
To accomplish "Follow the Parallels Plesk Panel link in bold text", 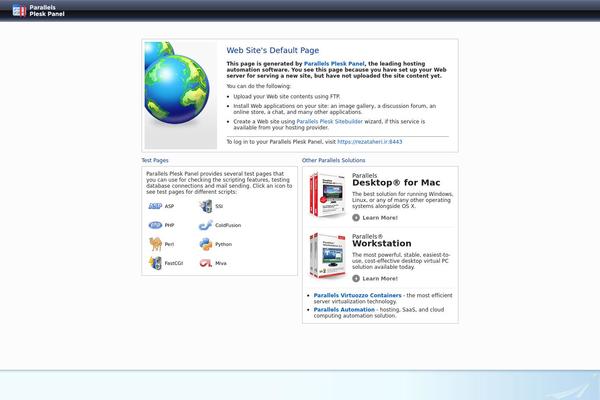I will 334,64.
